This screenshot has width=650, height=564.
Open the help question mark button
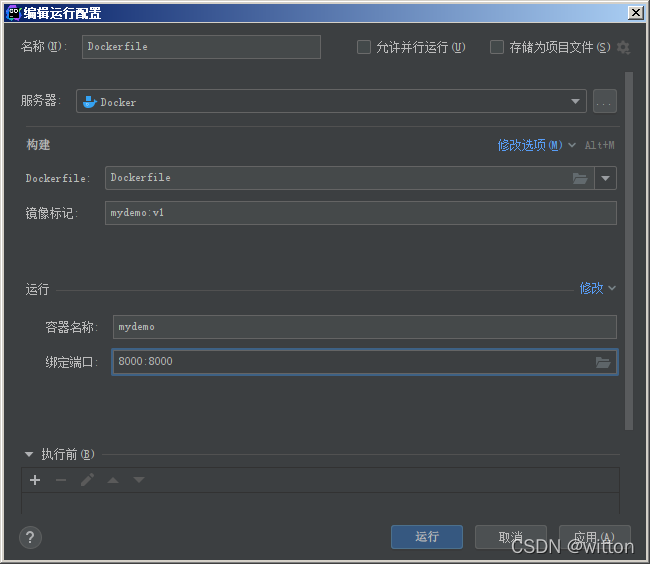(30, 537)
